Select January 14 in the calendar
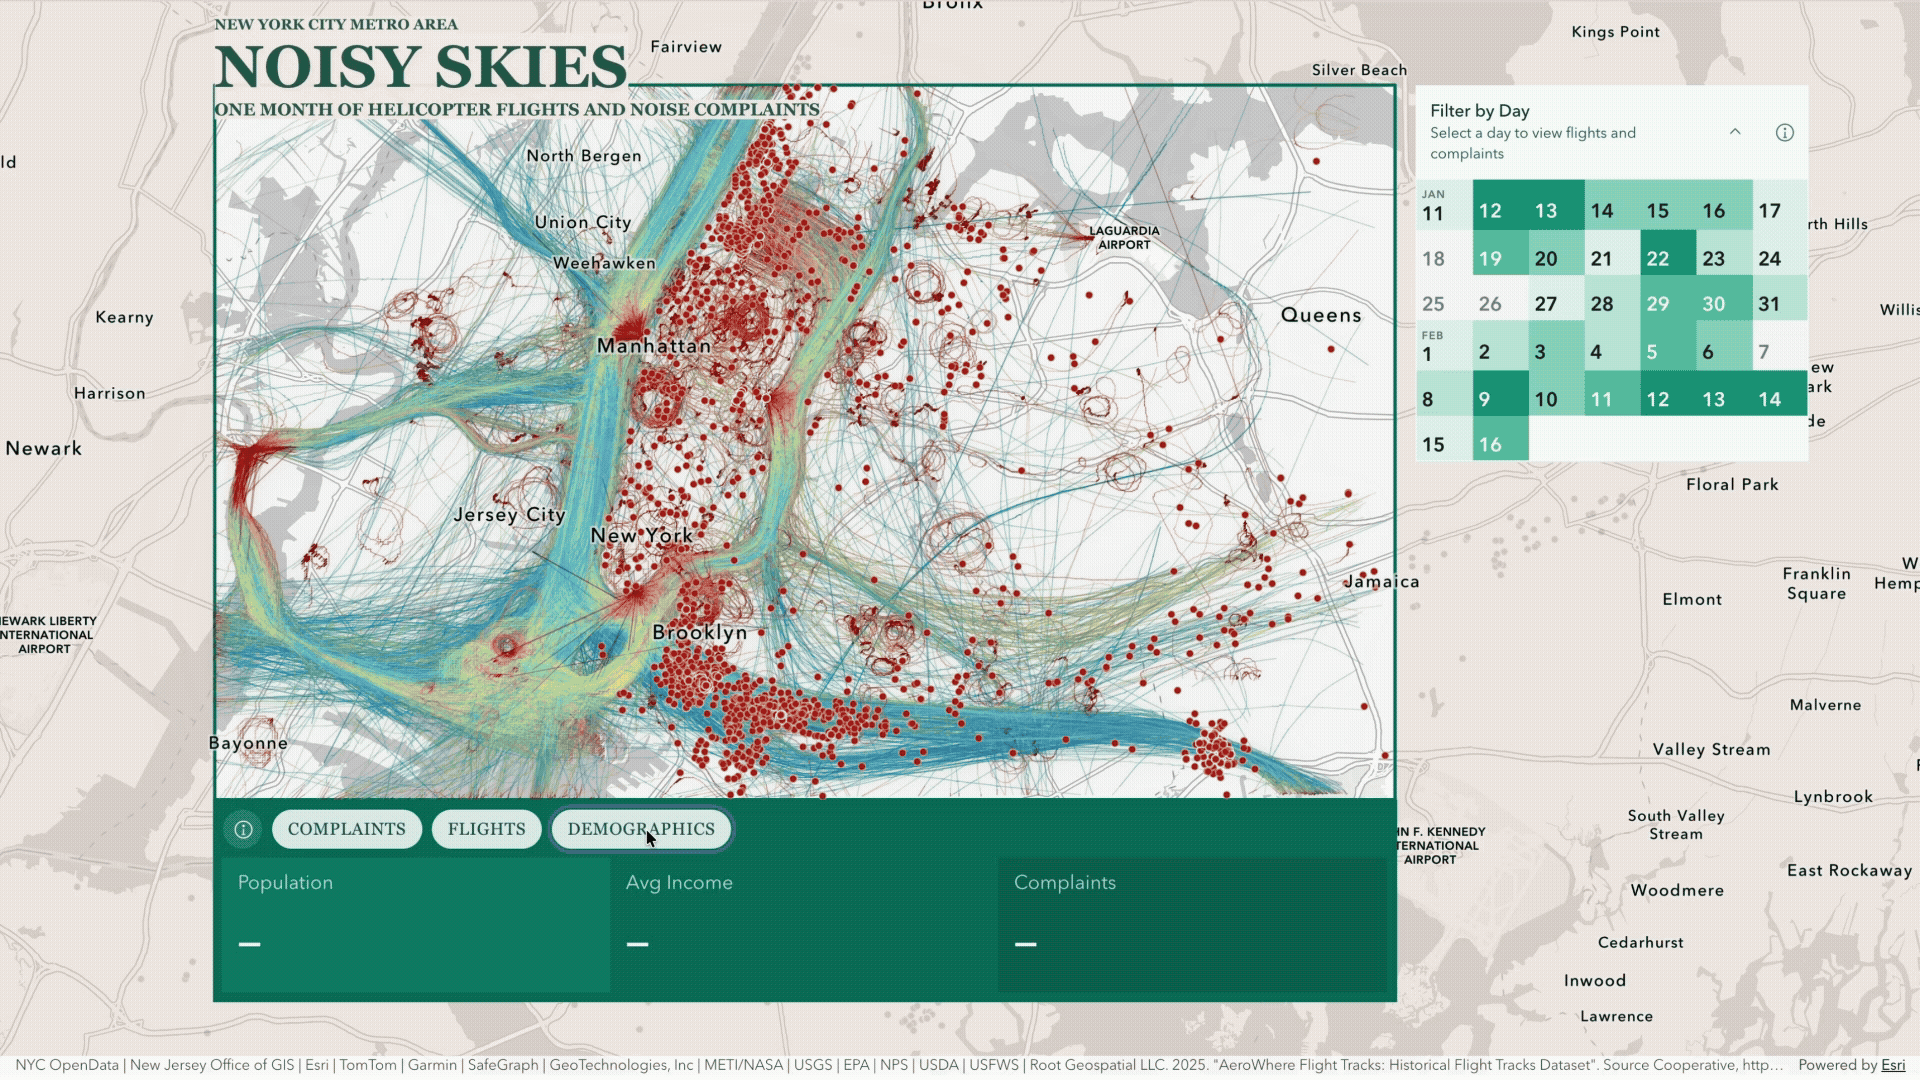This screenshot has height=1080, width=1920. click(1612, 205)
